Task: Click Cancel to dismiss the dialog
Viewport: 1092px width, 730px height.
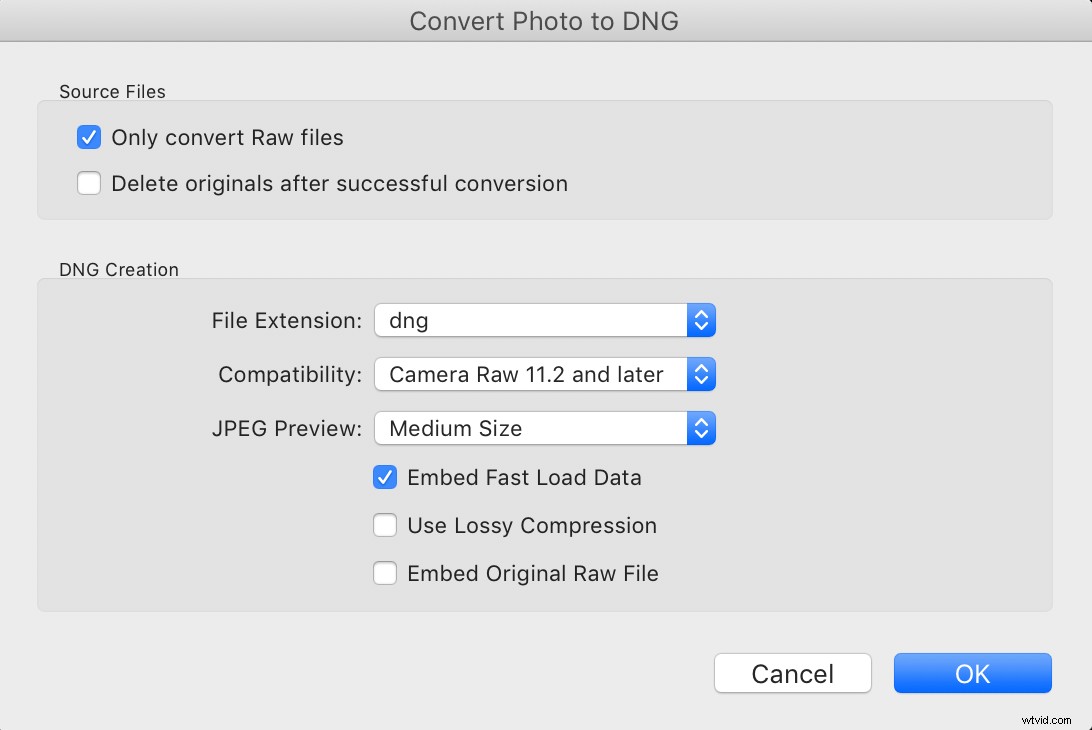Action: point(792,673)
